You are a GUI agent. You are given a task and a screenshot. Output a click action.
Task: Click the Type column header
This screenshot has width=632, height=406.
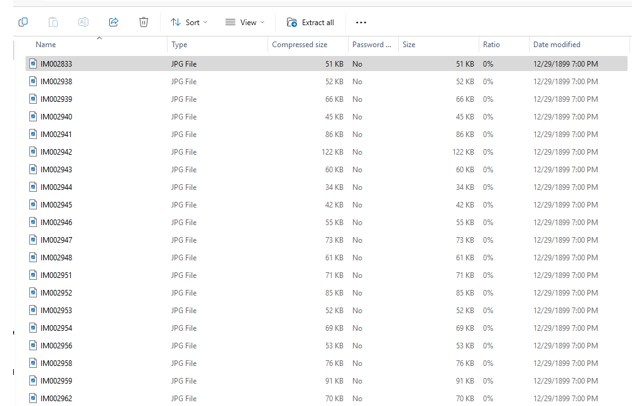click(x=180, y=45)
